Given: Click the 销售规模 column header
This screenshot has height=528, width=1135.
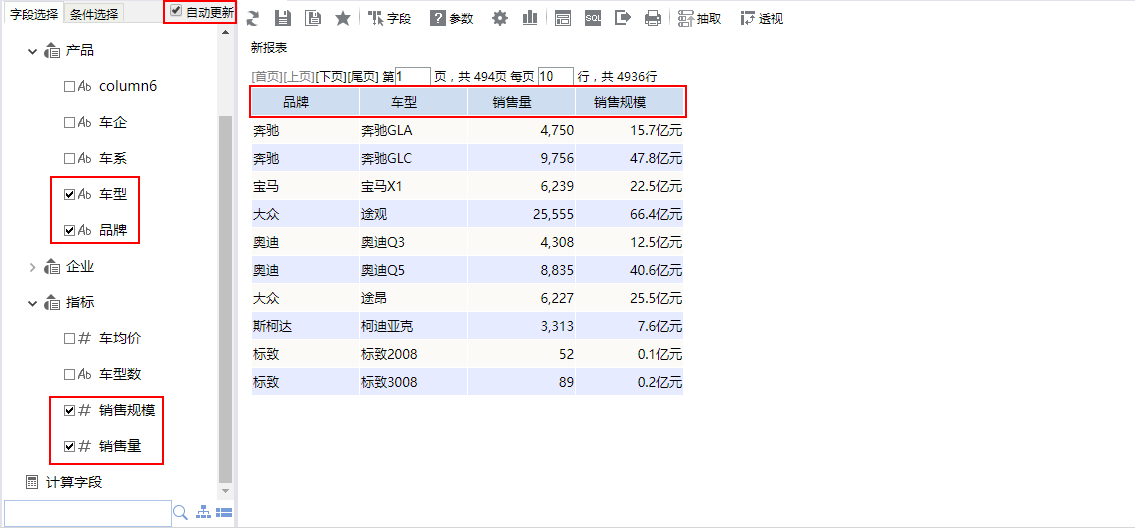Looking at the screenshot, I should 630,102.
